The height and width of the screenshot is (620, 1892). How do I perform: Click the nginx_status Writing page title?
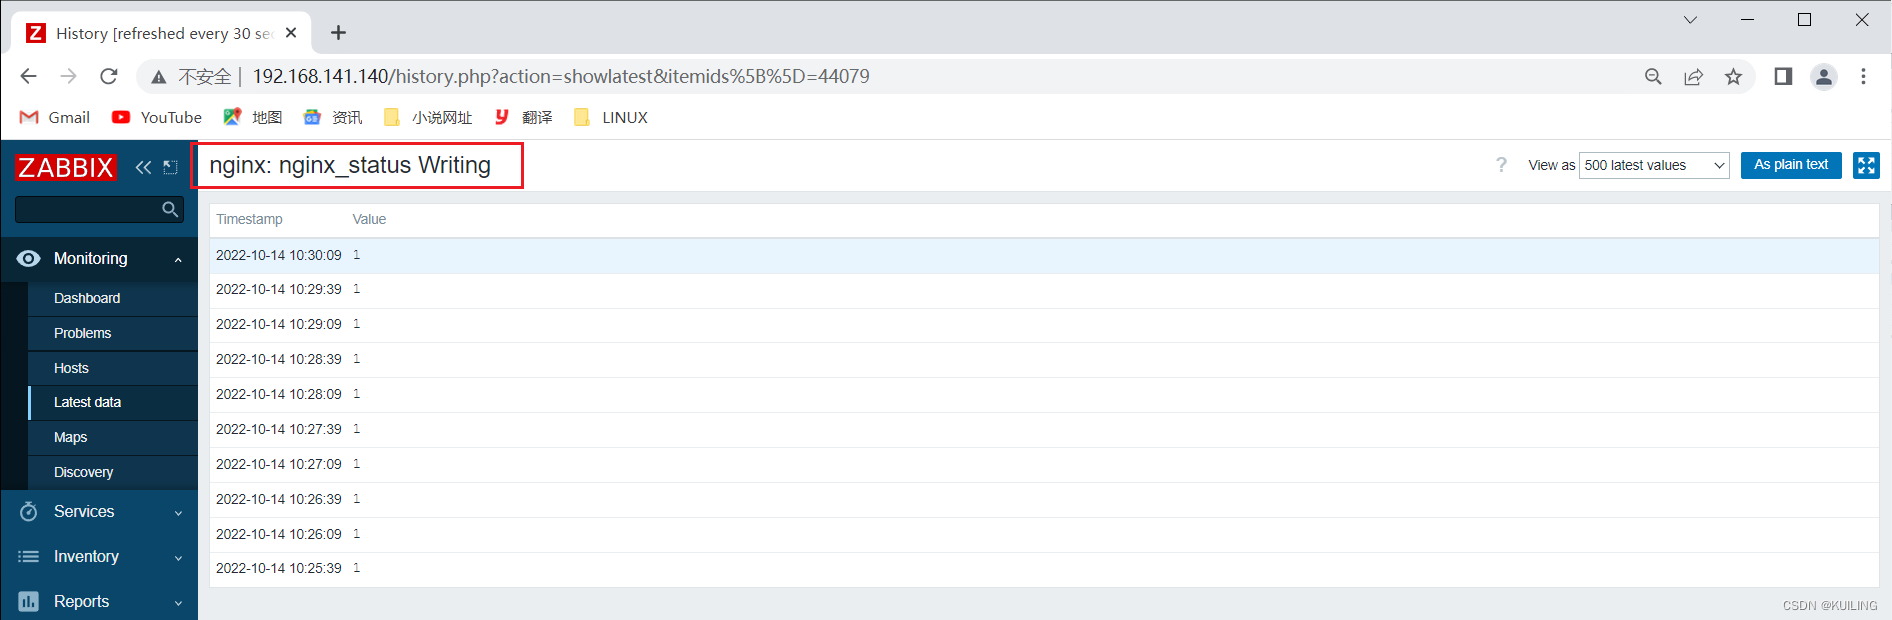coord(350,165)
